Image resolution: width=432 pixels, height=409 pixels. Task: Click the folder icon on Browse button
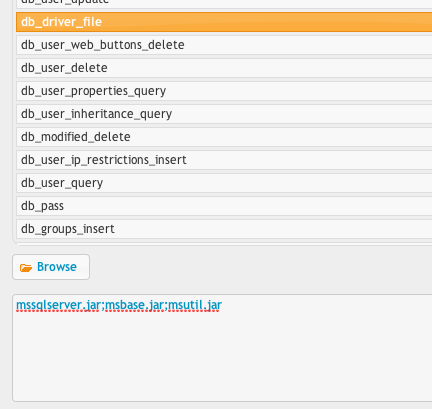pyautogui.click(x=26, y=267)
